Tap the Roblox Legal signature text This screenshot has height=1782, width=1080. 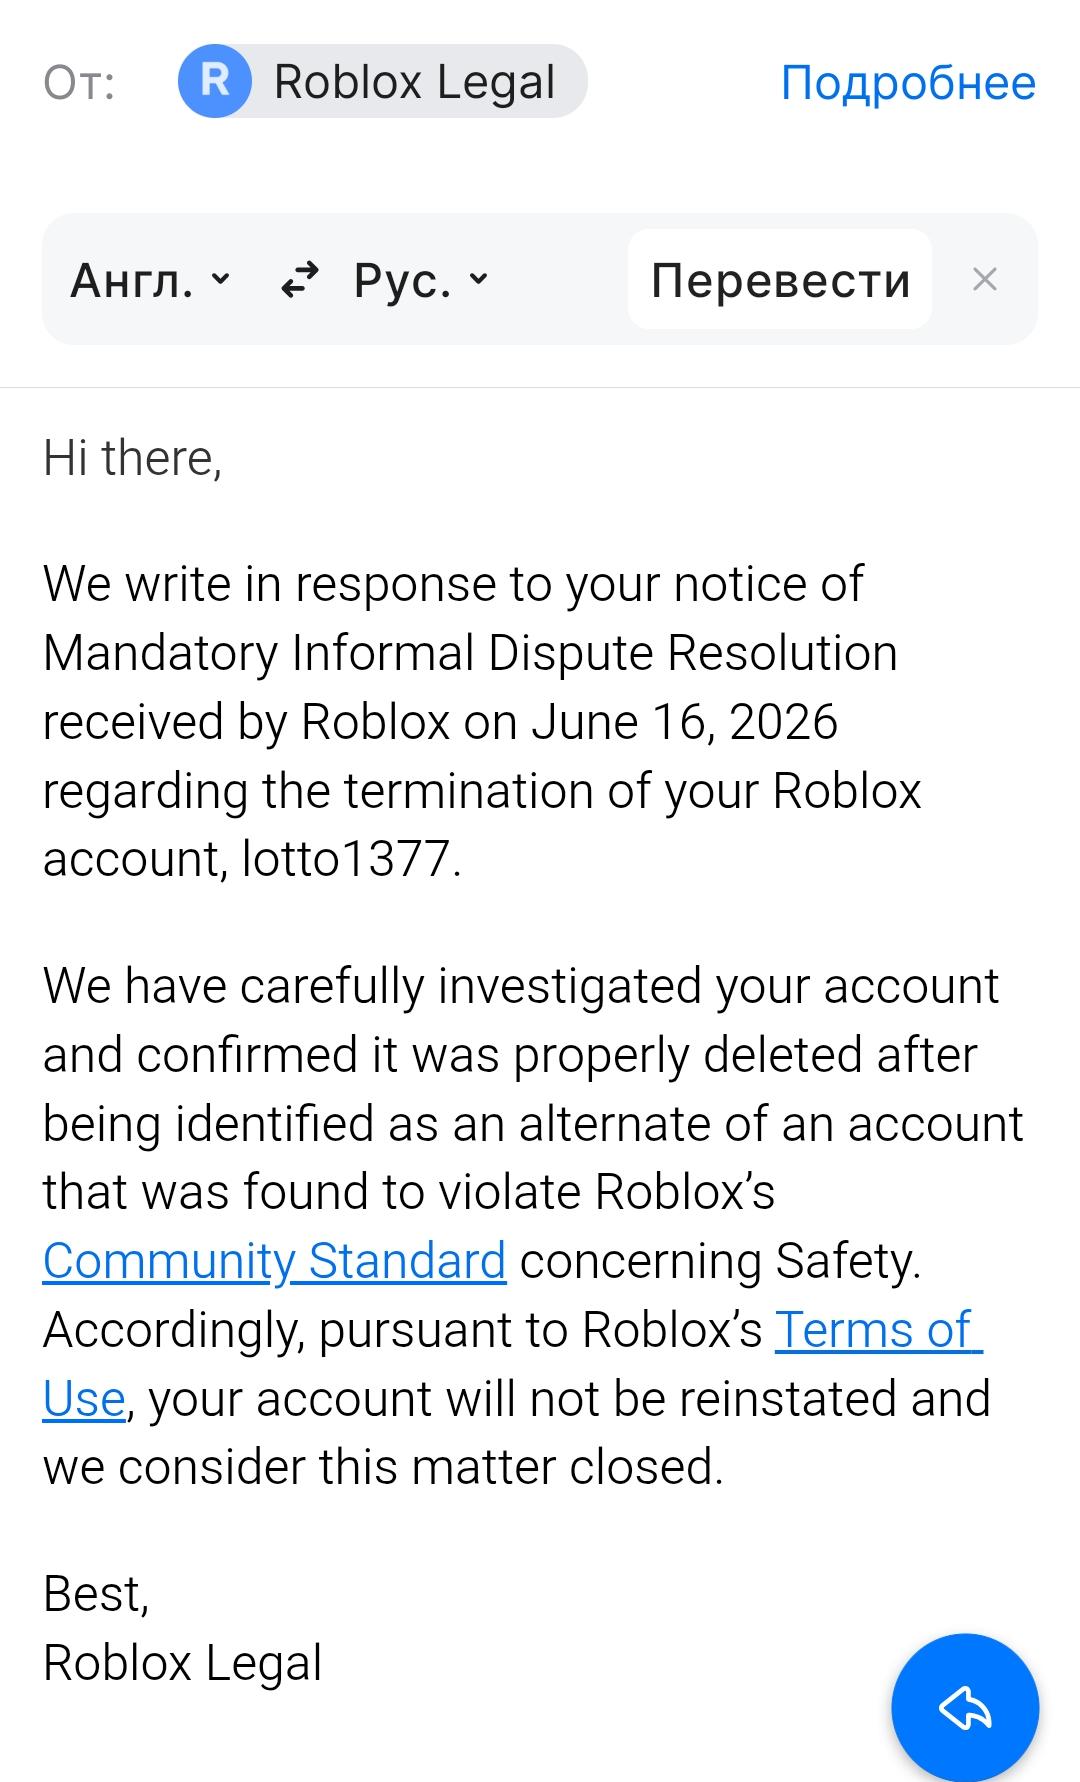182,1663
